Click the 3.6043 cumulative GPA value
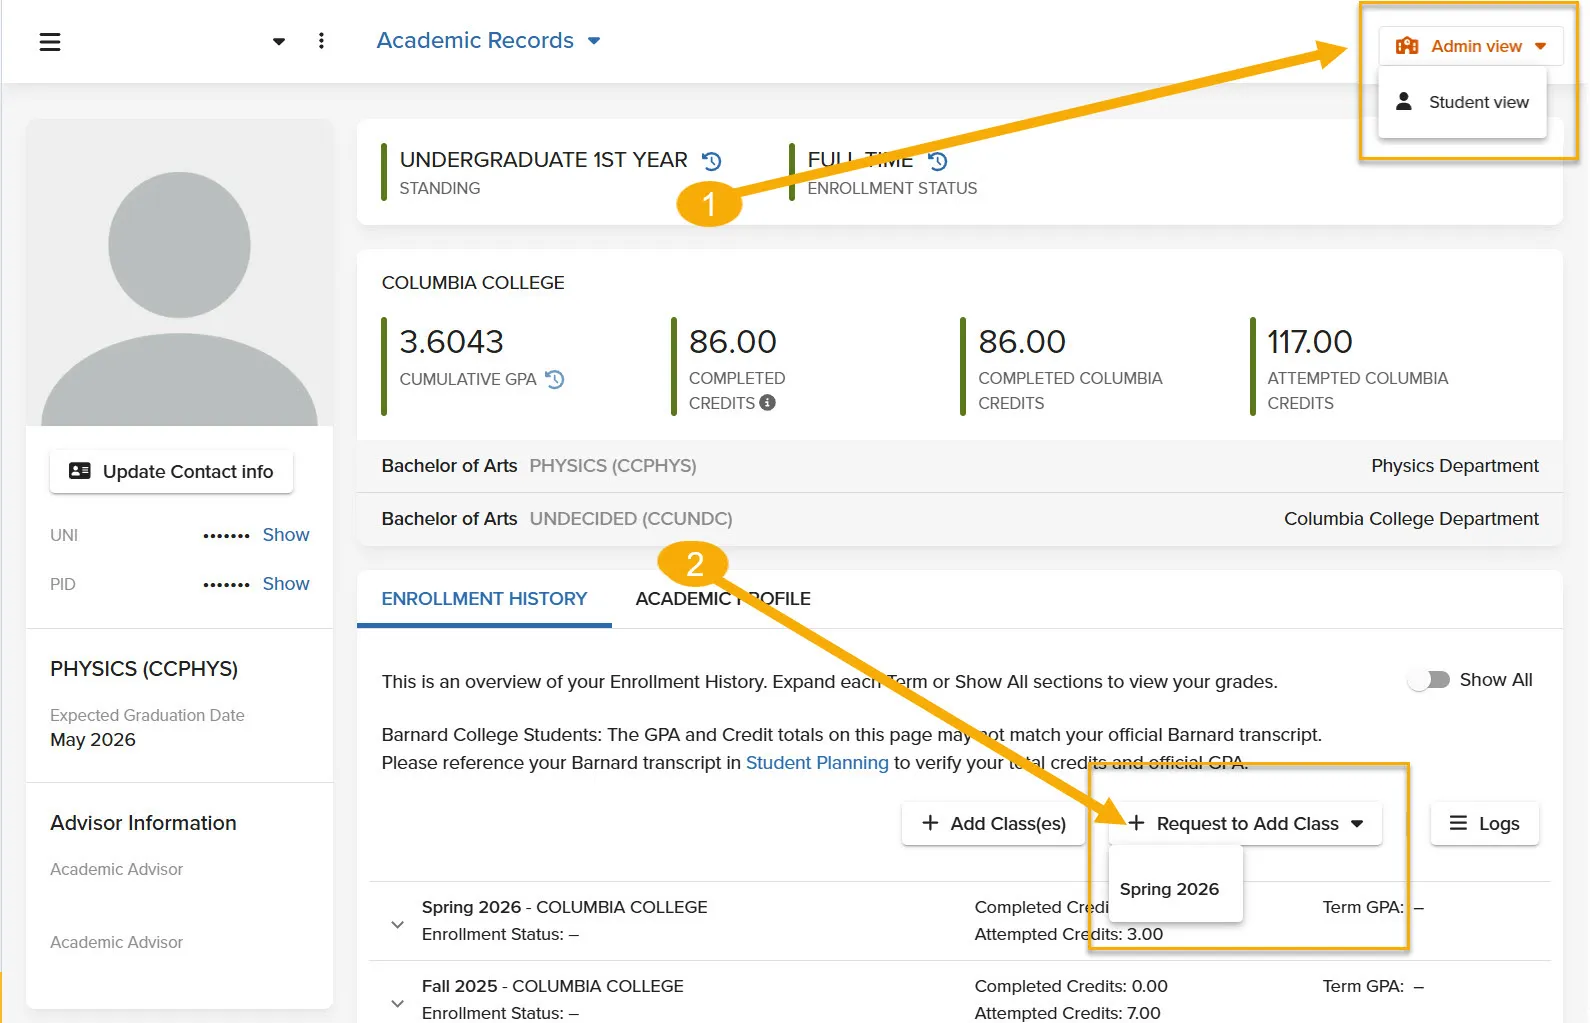This screenshot has height=1023, width=1590. point(452,342)
